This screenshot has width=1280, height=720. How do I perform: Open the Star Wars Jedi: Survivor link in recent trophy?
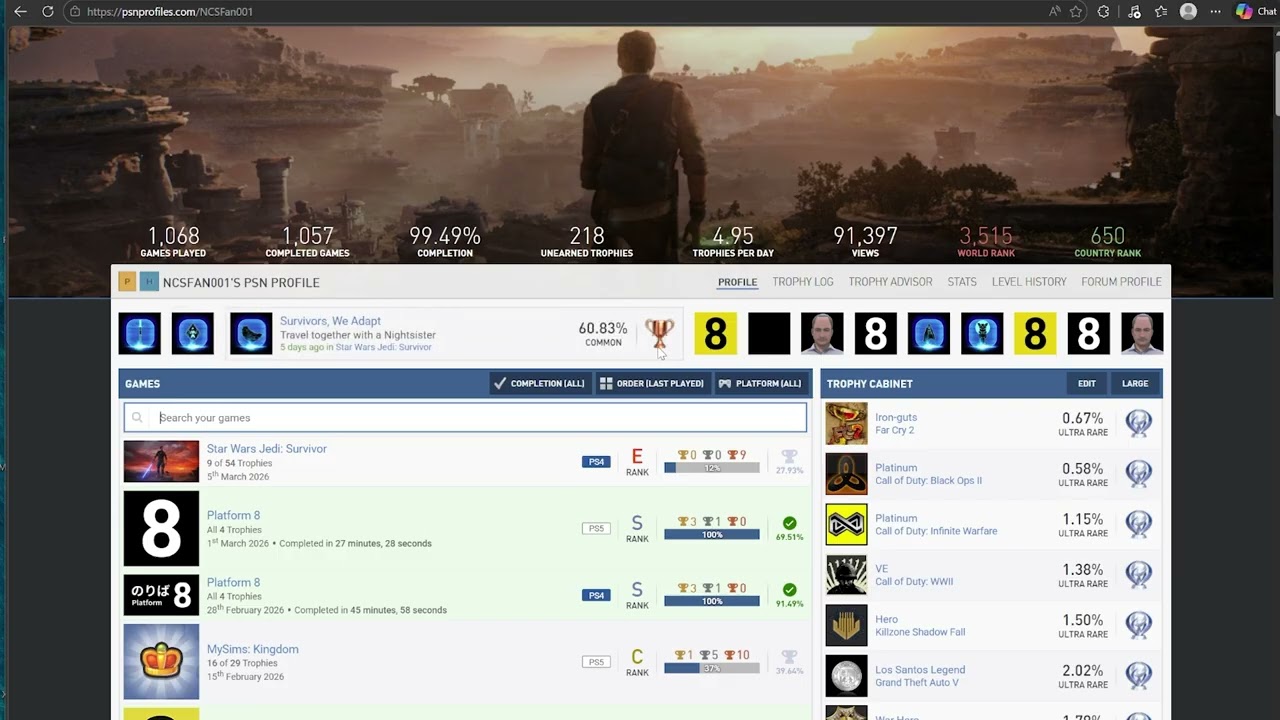point(383,347)
